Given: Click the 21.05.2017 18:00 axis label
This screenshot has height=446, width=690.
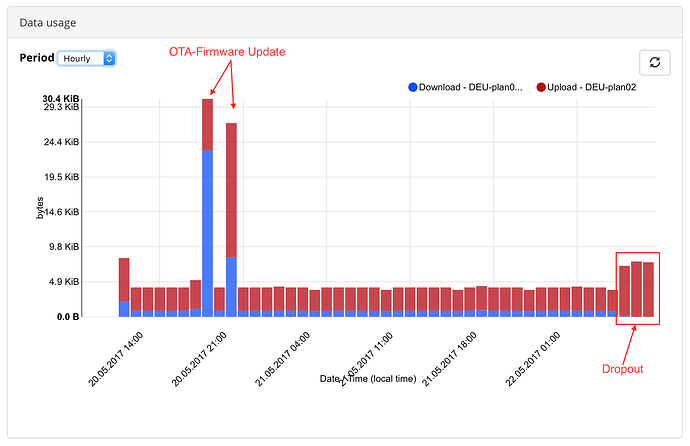Looking at the screenshot, I should [449, 359].
